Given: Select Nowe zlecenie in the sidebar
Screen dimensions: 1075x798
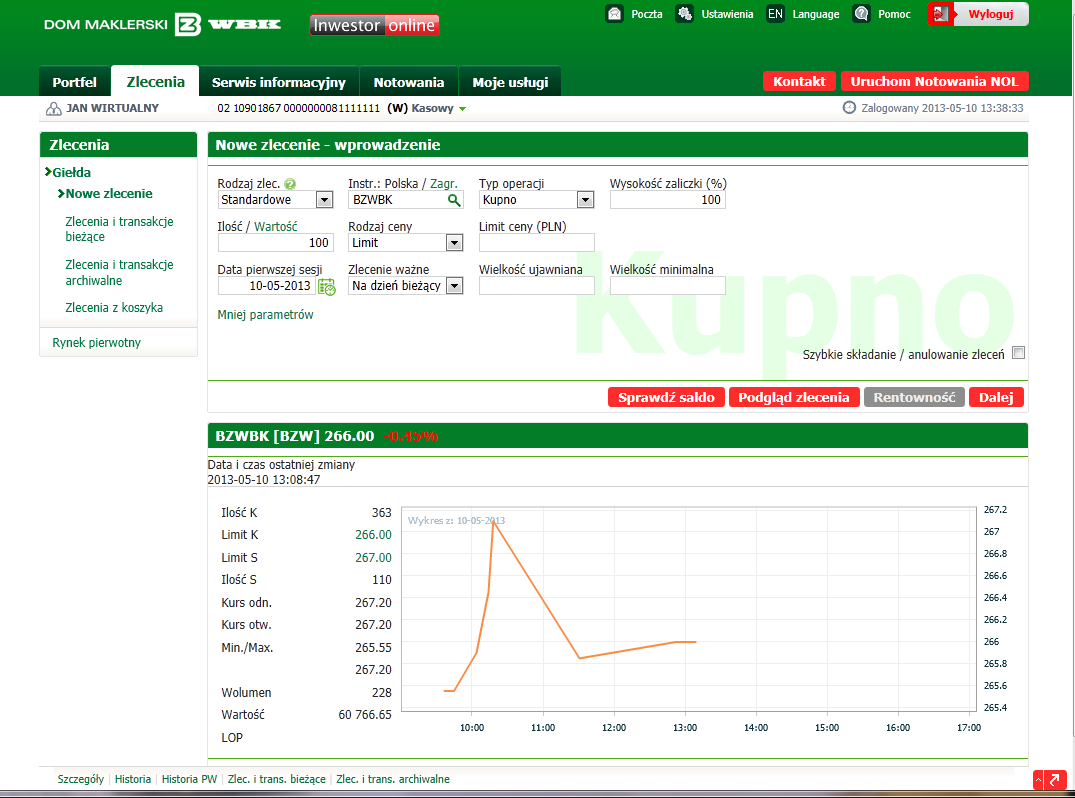Looking at the screenshot, I should click(x=109, y=193).
